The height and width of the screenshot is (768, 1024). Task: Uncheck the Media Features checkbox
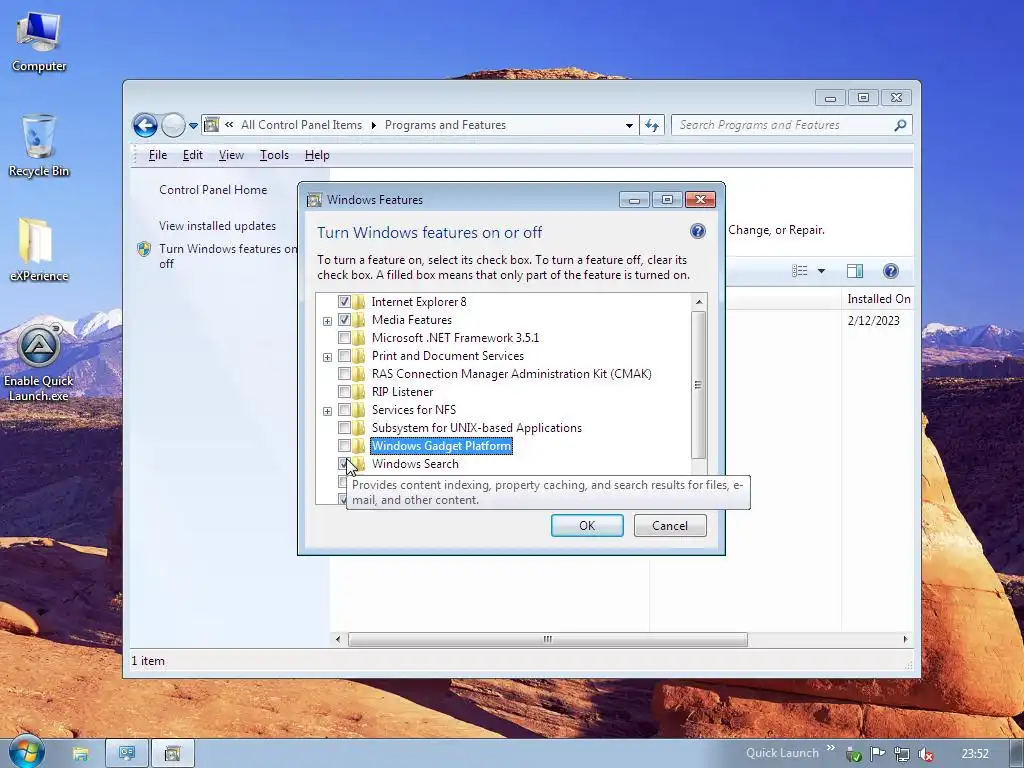[344, 320]
